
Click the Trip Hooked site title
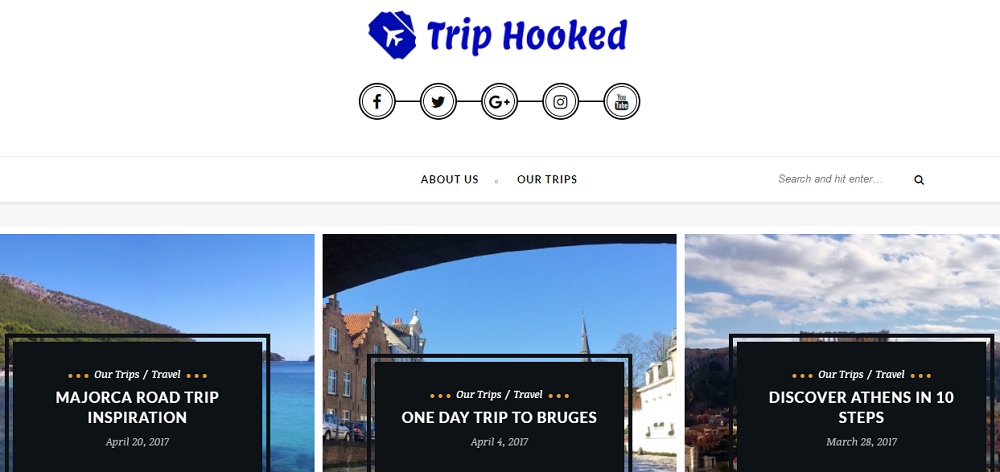coord(527,36)
